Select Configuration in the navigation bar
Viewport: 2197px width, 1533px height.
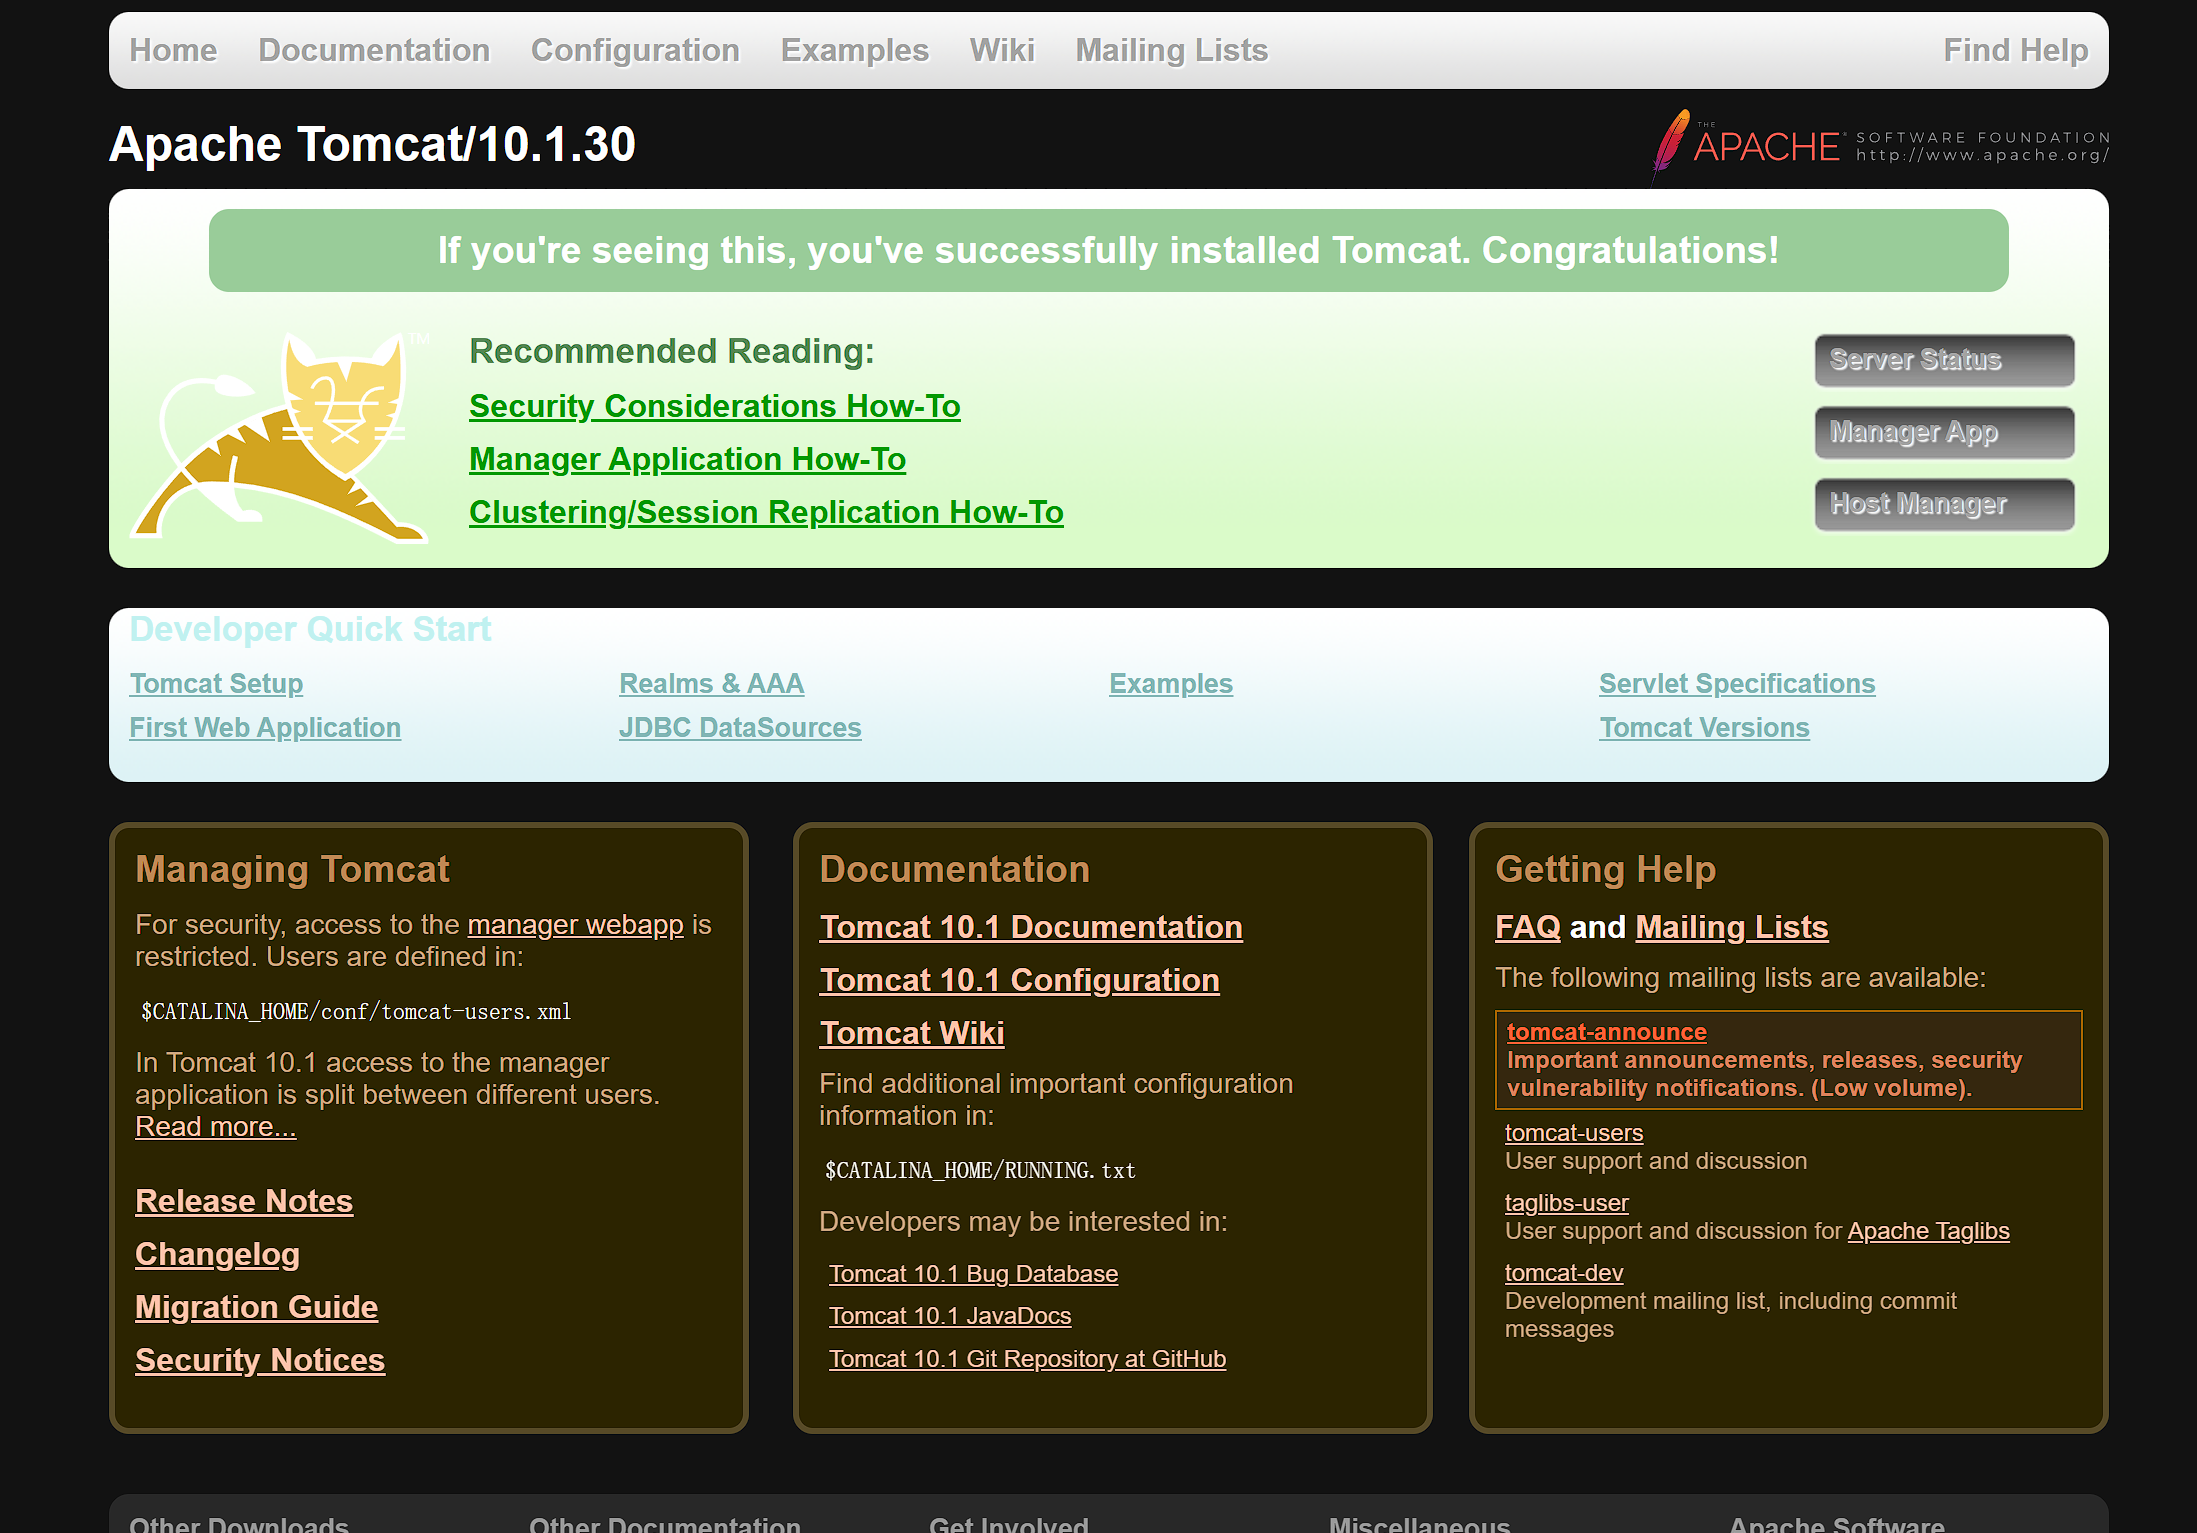click(x=635, y=49)
